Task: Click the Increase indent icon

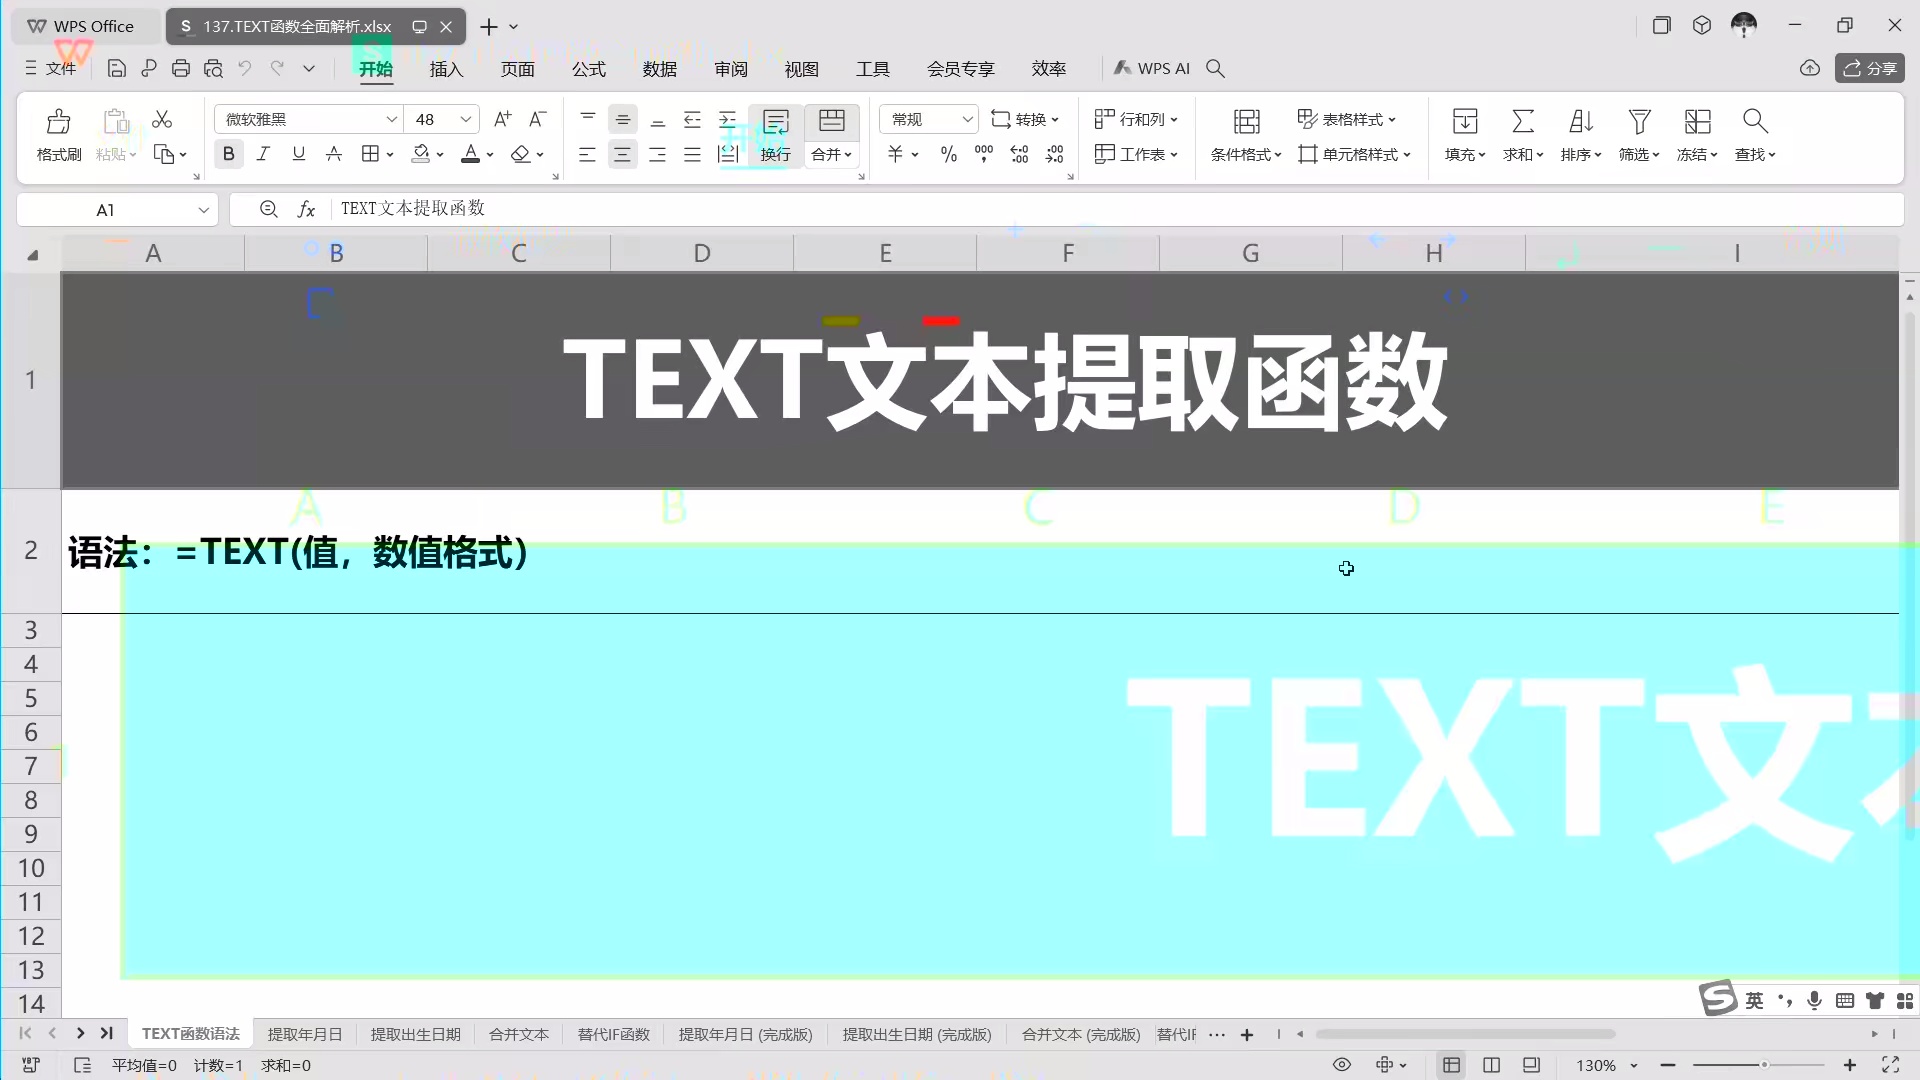Action: click(x=728, y=120)
